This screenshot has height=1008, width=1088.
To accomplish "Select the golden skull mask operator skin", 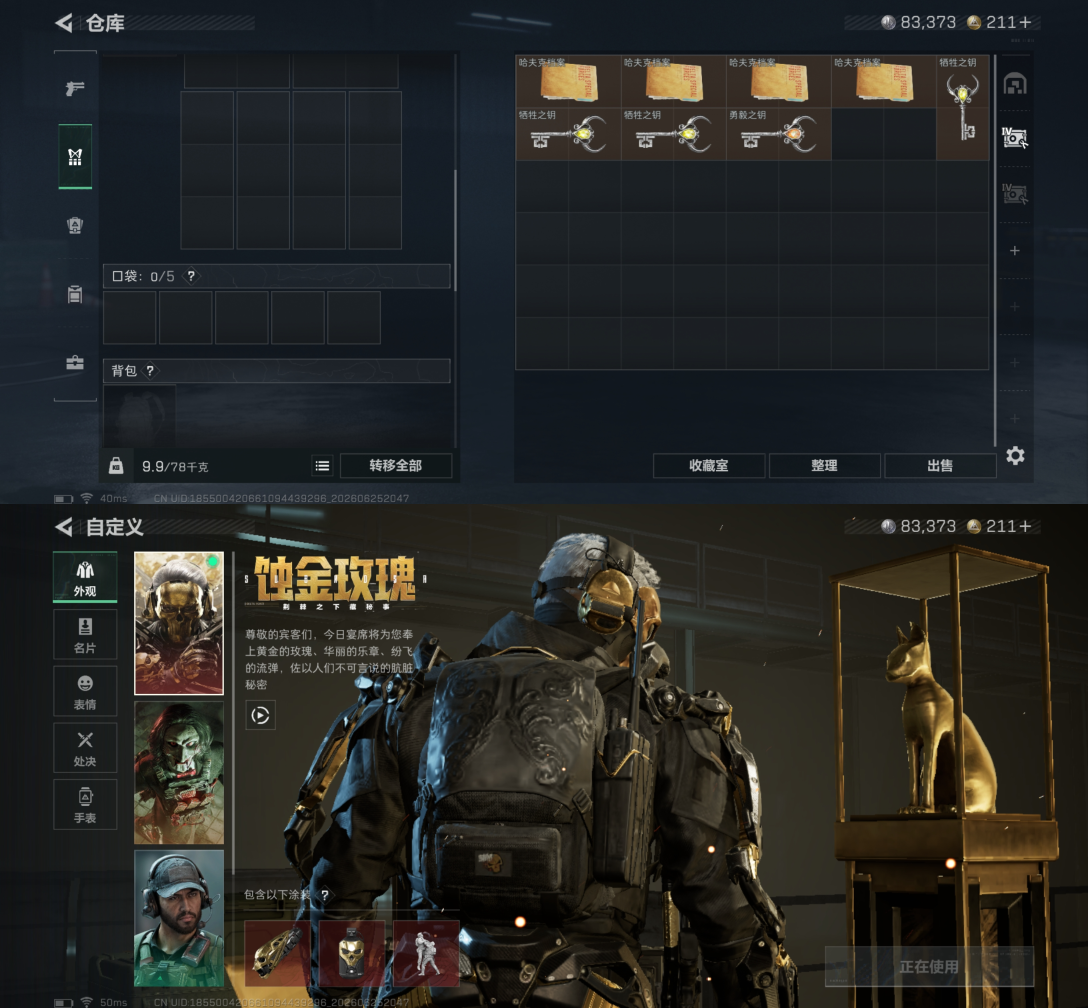I will click(x=179, y=623).
